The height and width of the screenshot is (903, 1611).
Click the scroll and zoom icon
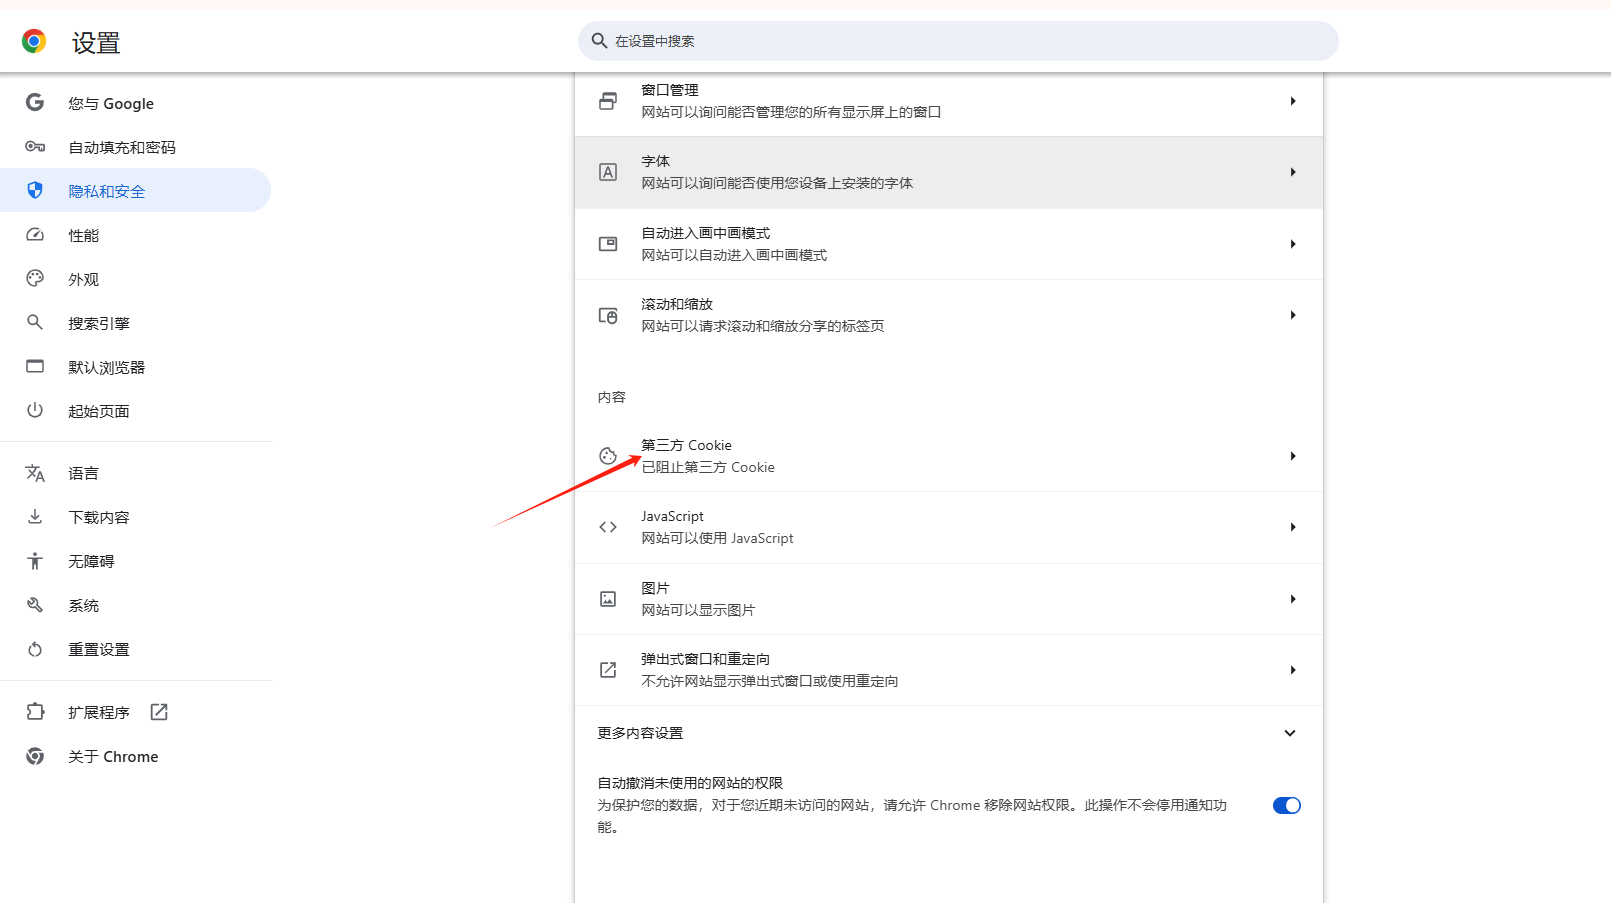tap(608, 315)
